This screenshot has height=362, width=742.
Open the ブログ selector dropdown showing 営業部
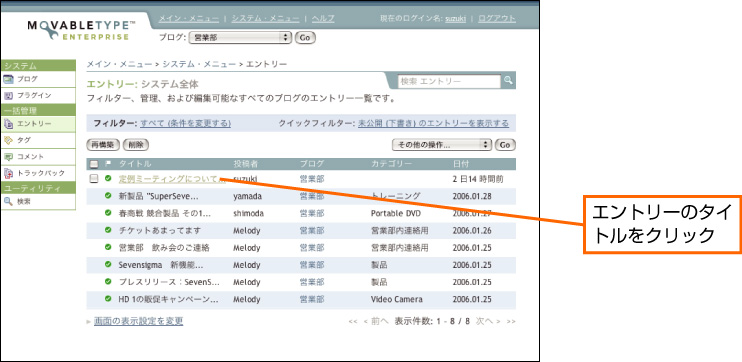click(x=240, y=38)
